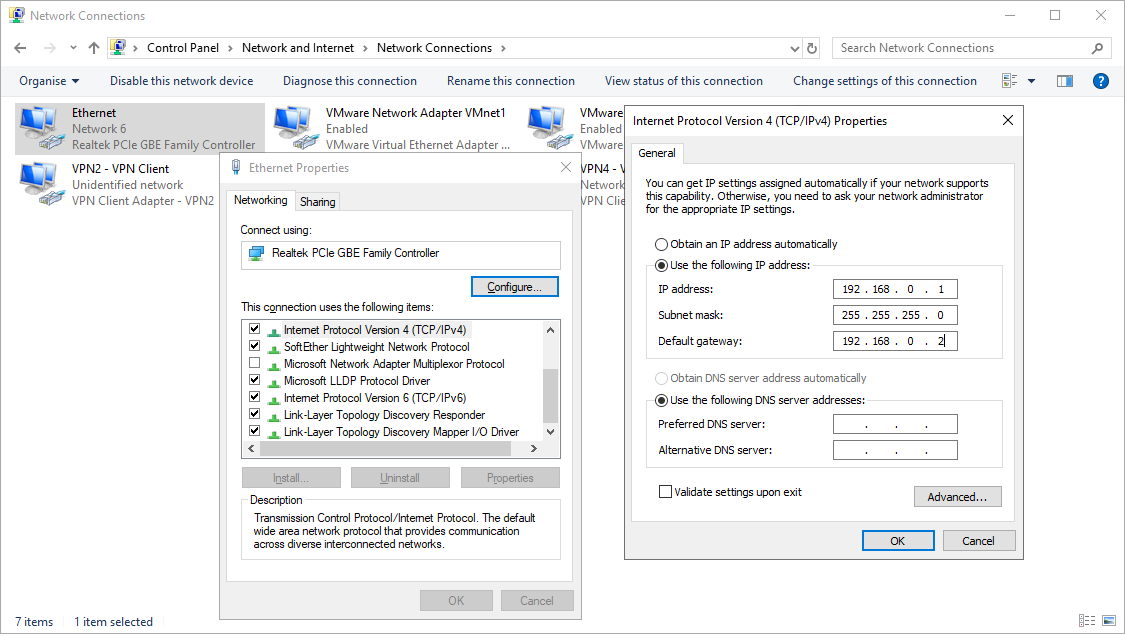Close the Ethernet Properties dialog
This screenshot has width=1125, height=634.
point(565,167)
